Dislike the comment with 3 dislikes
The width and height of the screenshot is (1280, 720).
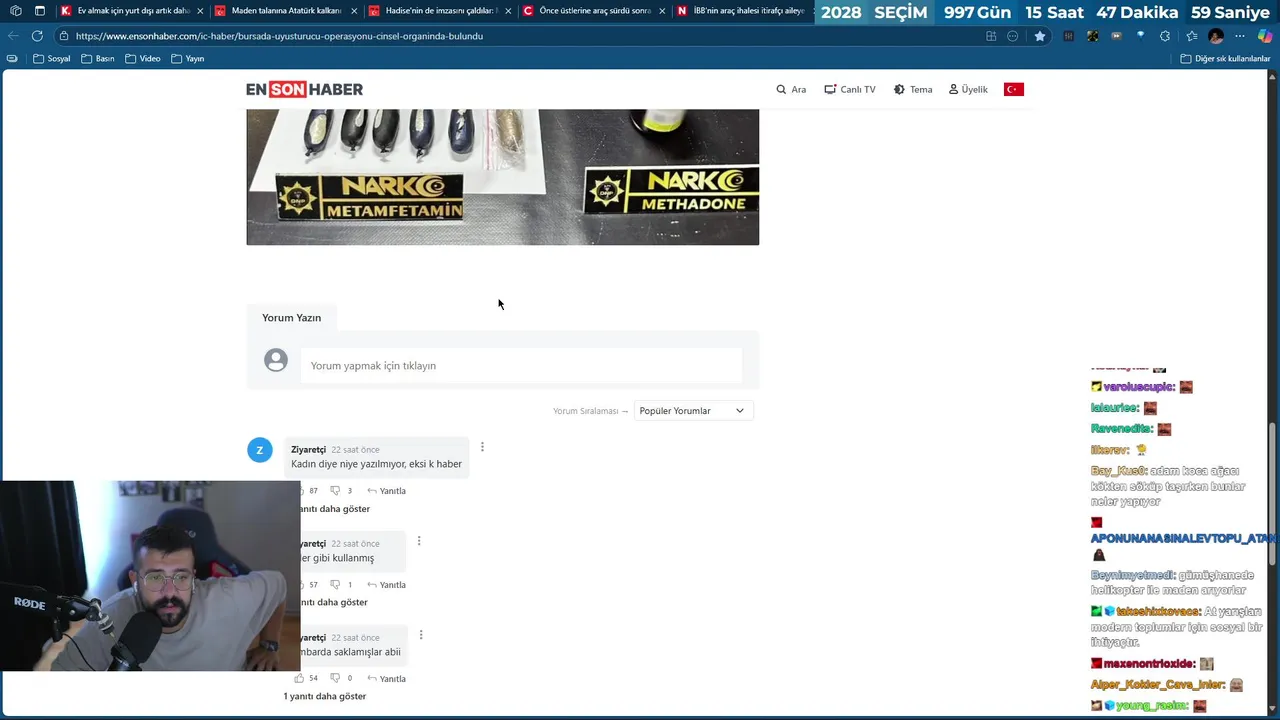point(335,491)
